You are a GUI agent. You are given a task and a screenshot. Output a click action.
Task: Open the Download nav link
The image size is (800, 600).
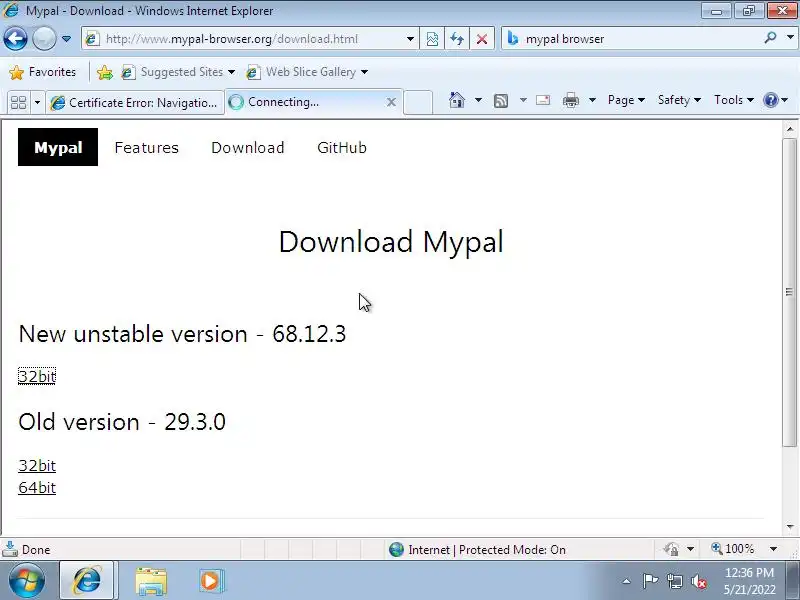tap(247, 147)
